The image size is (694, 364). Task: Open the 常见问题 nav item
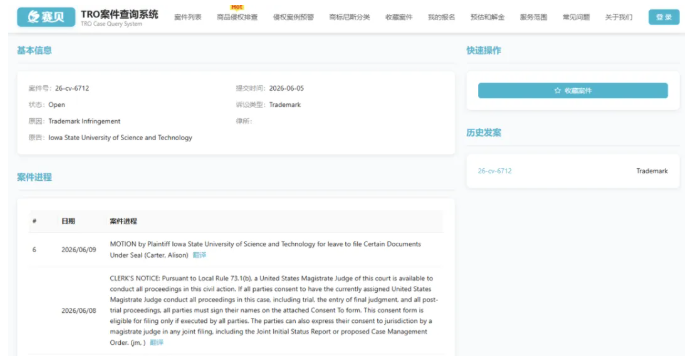(576, 17)
